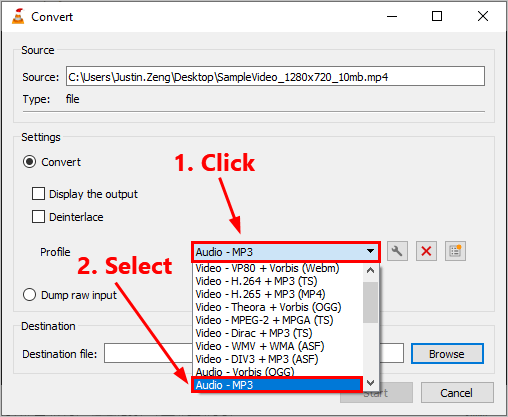The image size is (508, 417).
Task: Choose Video - Dirac + MP3 (TS) profile
Action: pyautogui.click(x=278, y=333)
